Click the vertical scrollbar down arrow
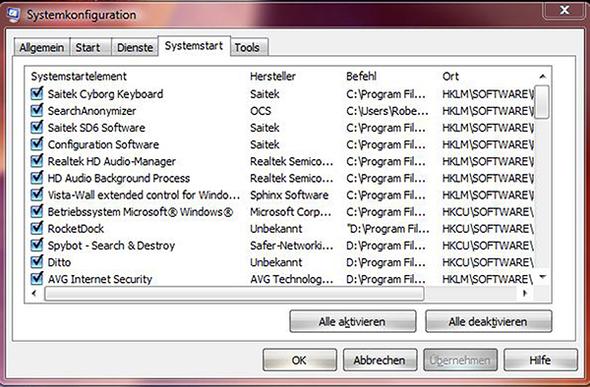The height and width of the screenshot is (387, 590). pos(542,277)
